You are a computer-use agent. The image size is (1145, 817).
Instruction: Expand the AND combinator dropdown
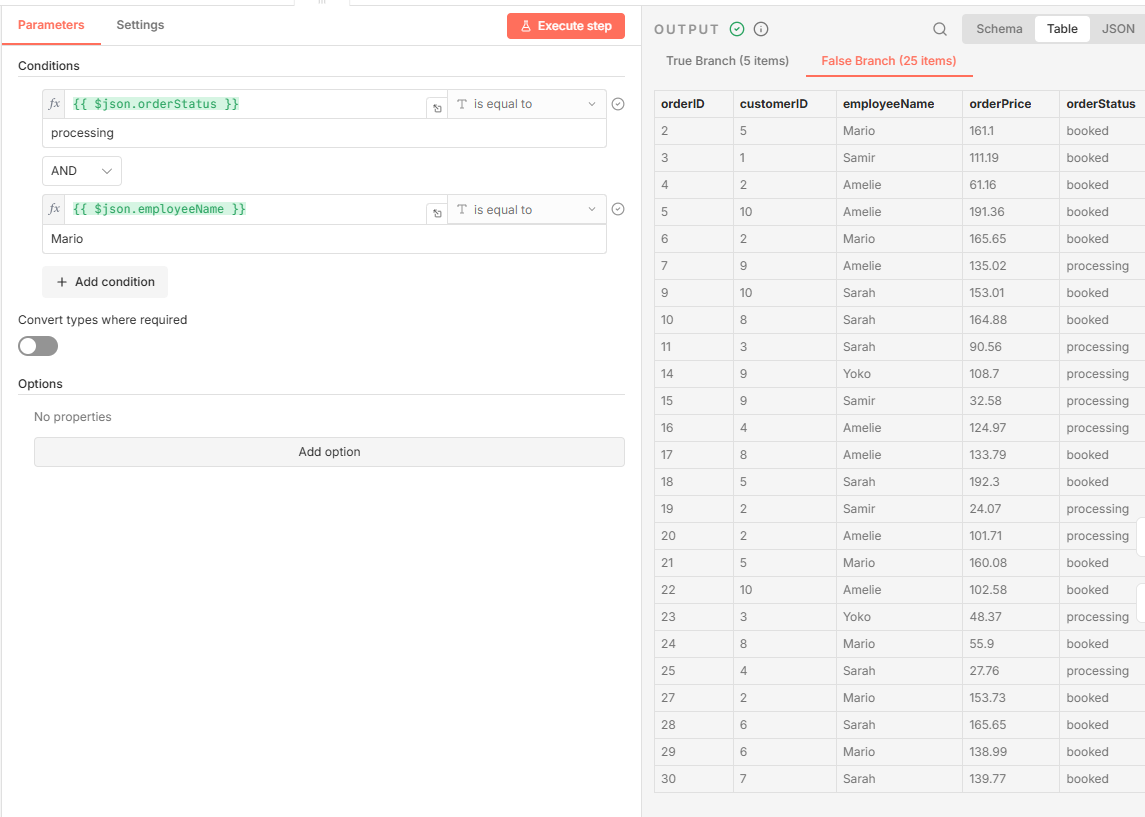pos(82,171)
